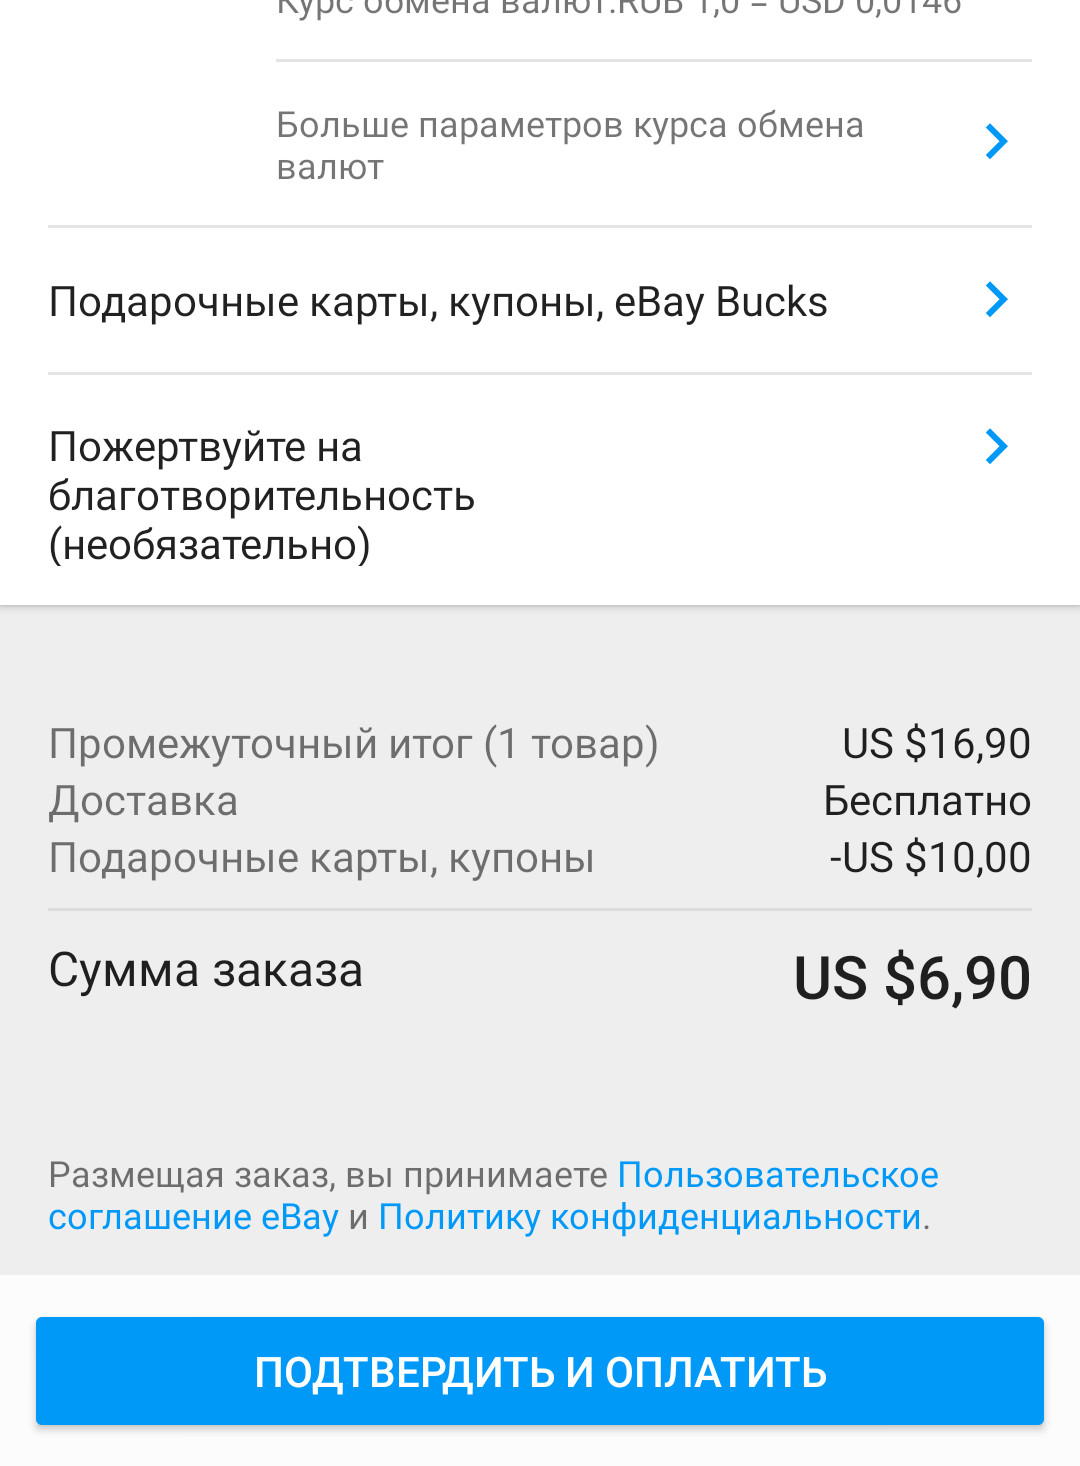The image size is (1080, 1466).
Task: Tap the chevron next to charity donation
Action: click(996, 446)
